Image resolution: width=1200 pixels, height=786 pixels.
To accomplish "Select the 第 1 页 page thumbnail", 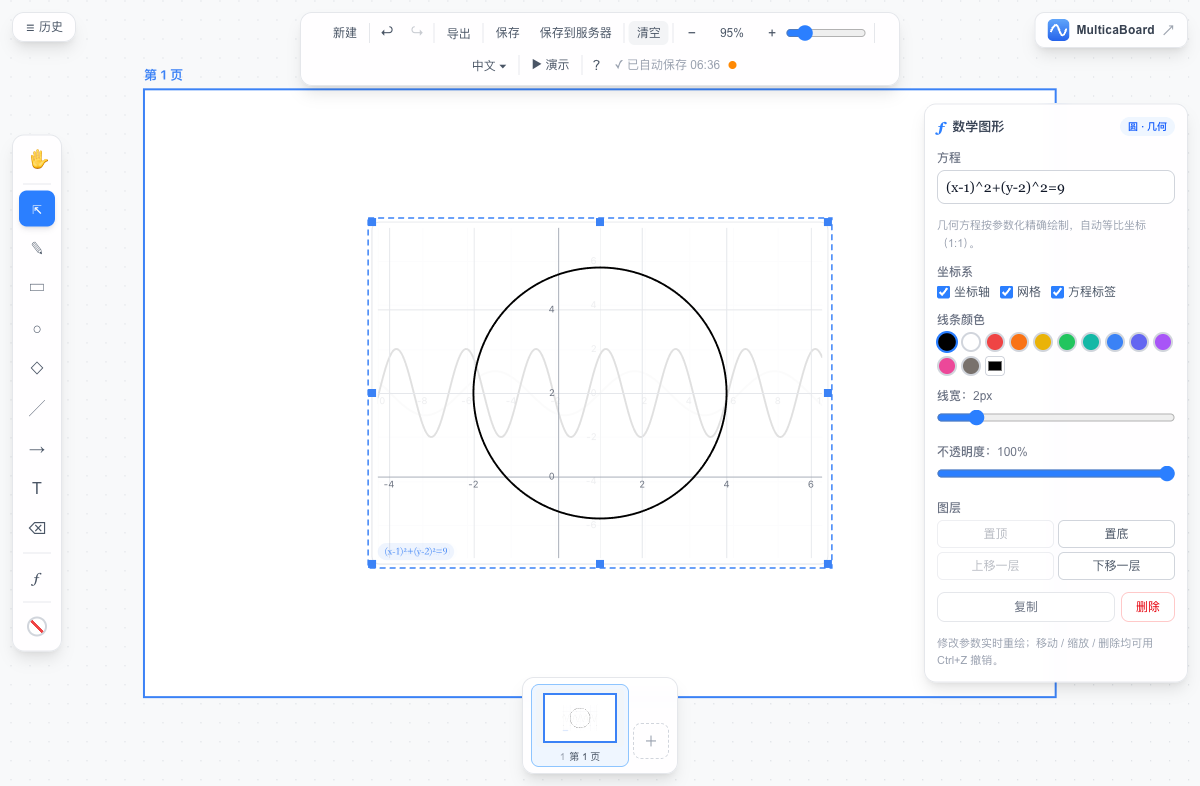I will 580,725.
